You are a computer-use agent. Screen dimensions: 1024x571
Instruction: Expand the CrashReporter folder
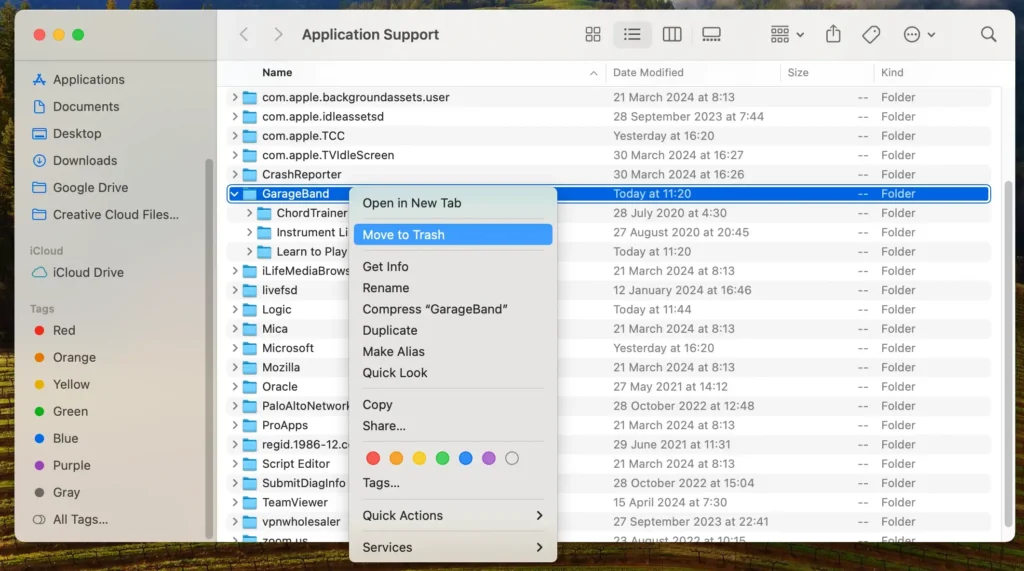234,174
